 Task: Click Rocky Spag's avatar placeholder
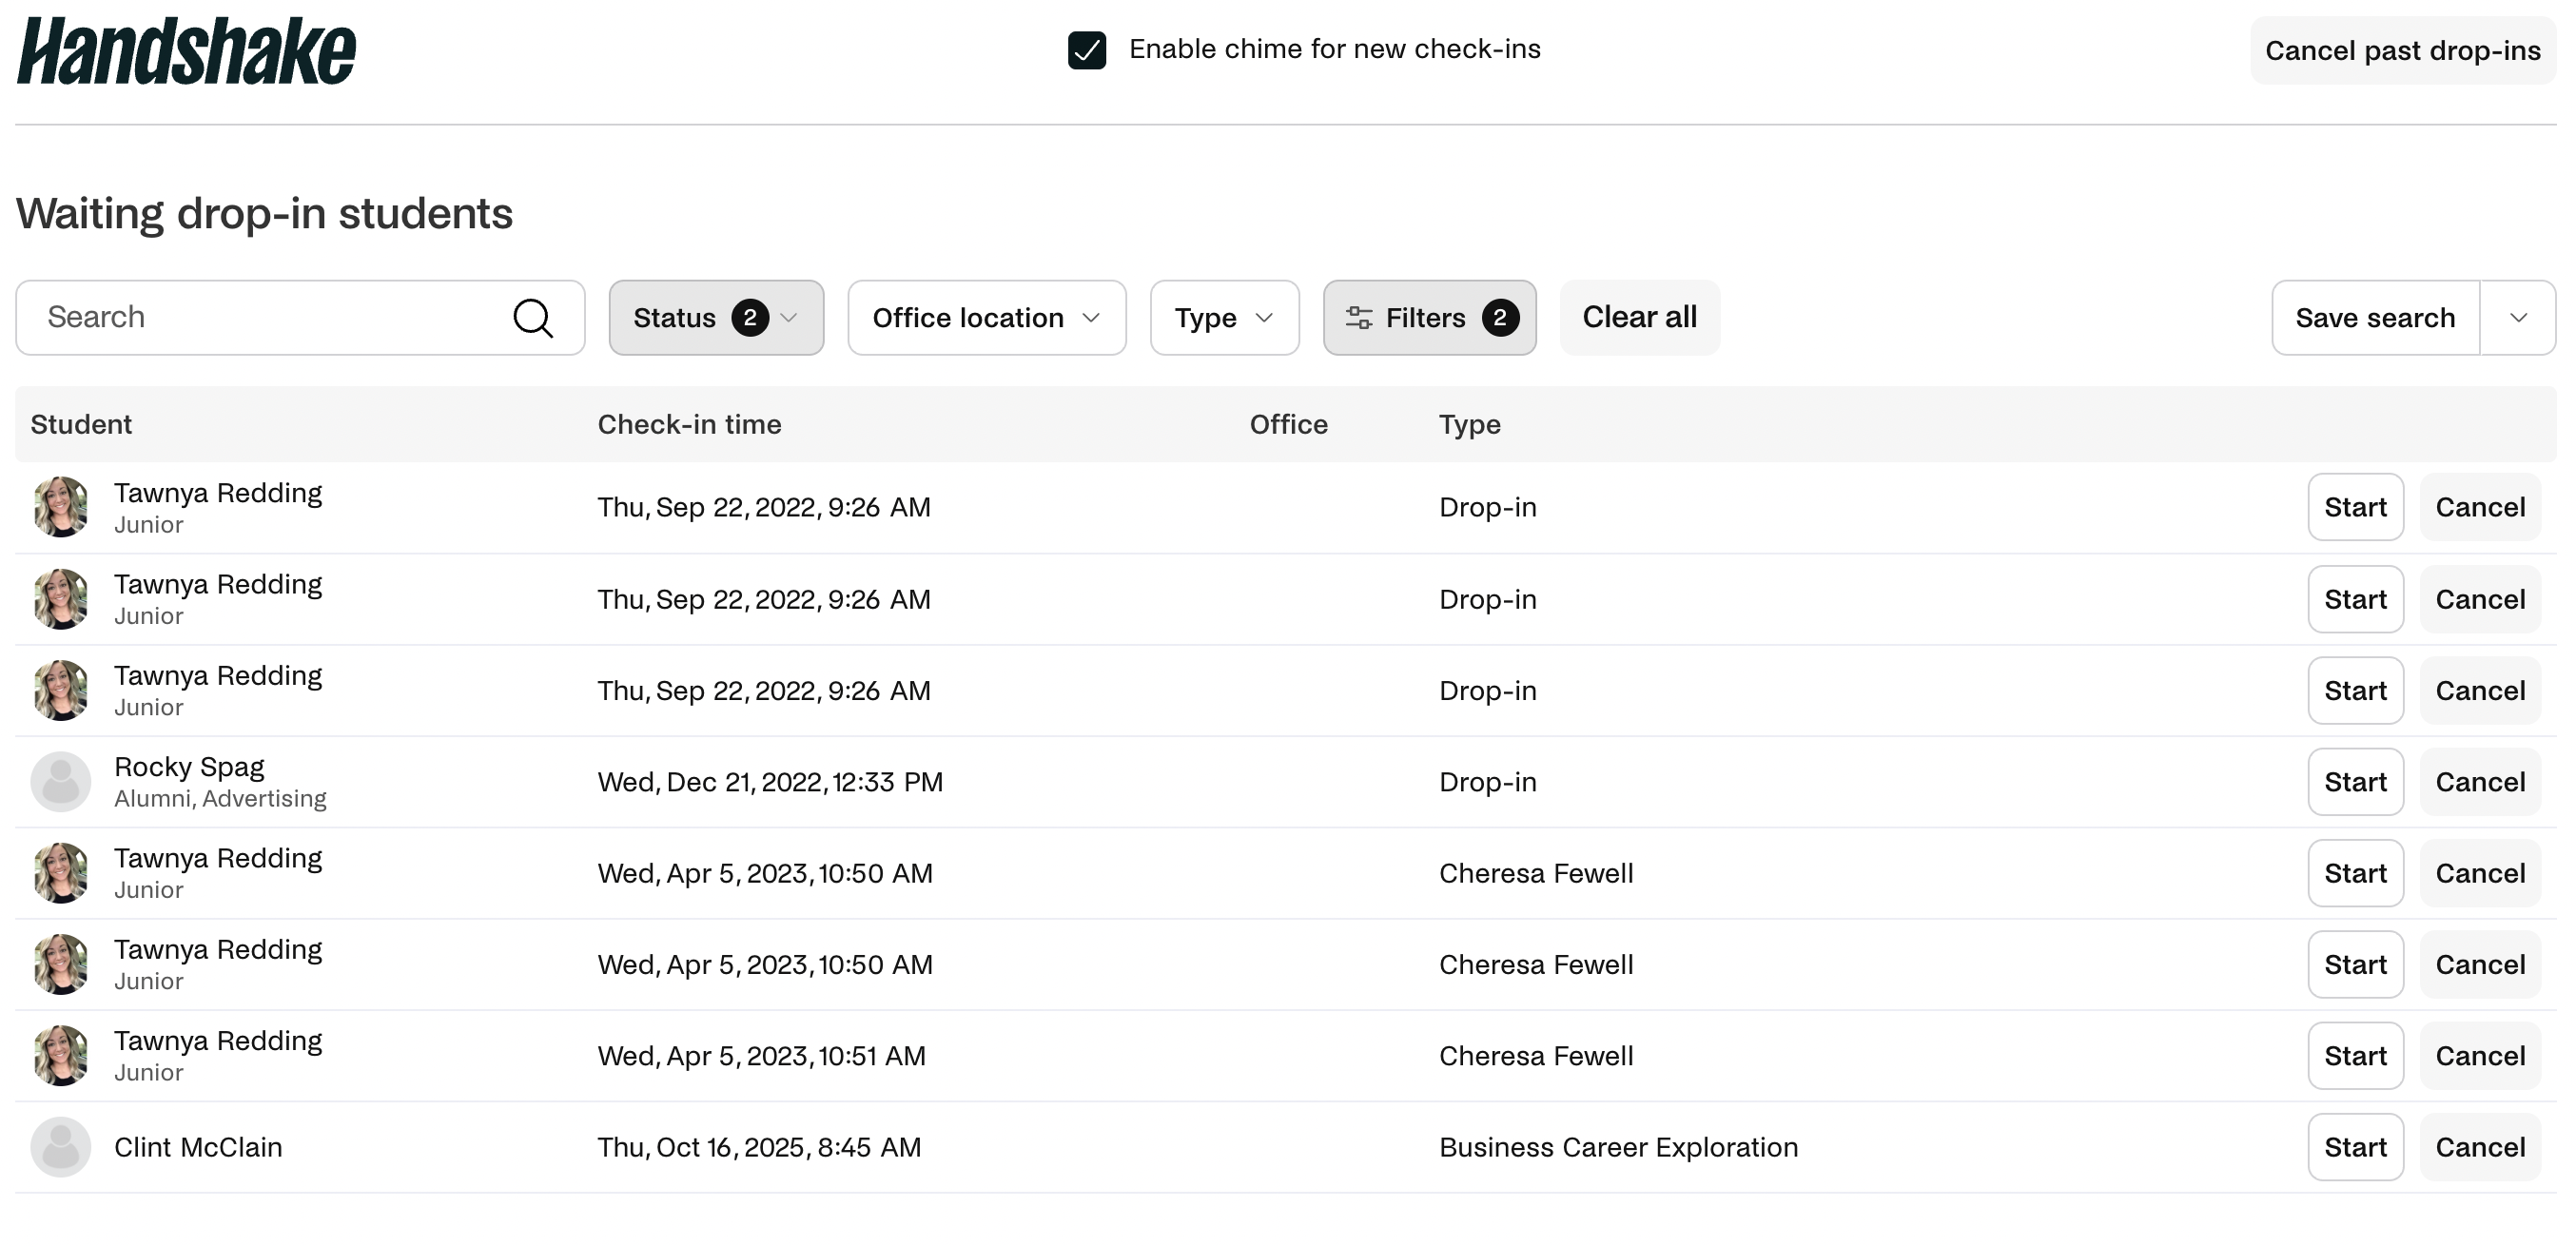click(61, 782)
